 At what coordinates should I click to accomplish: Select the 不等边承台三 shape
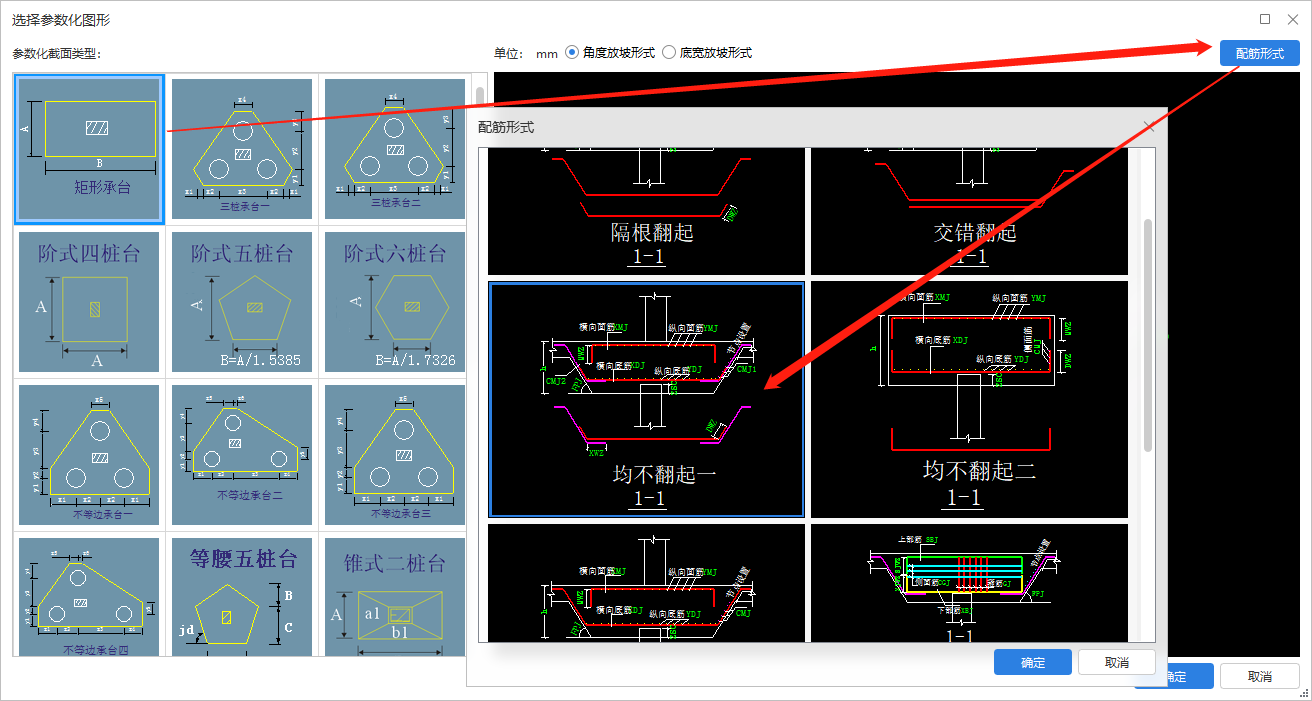pos(394,455)
